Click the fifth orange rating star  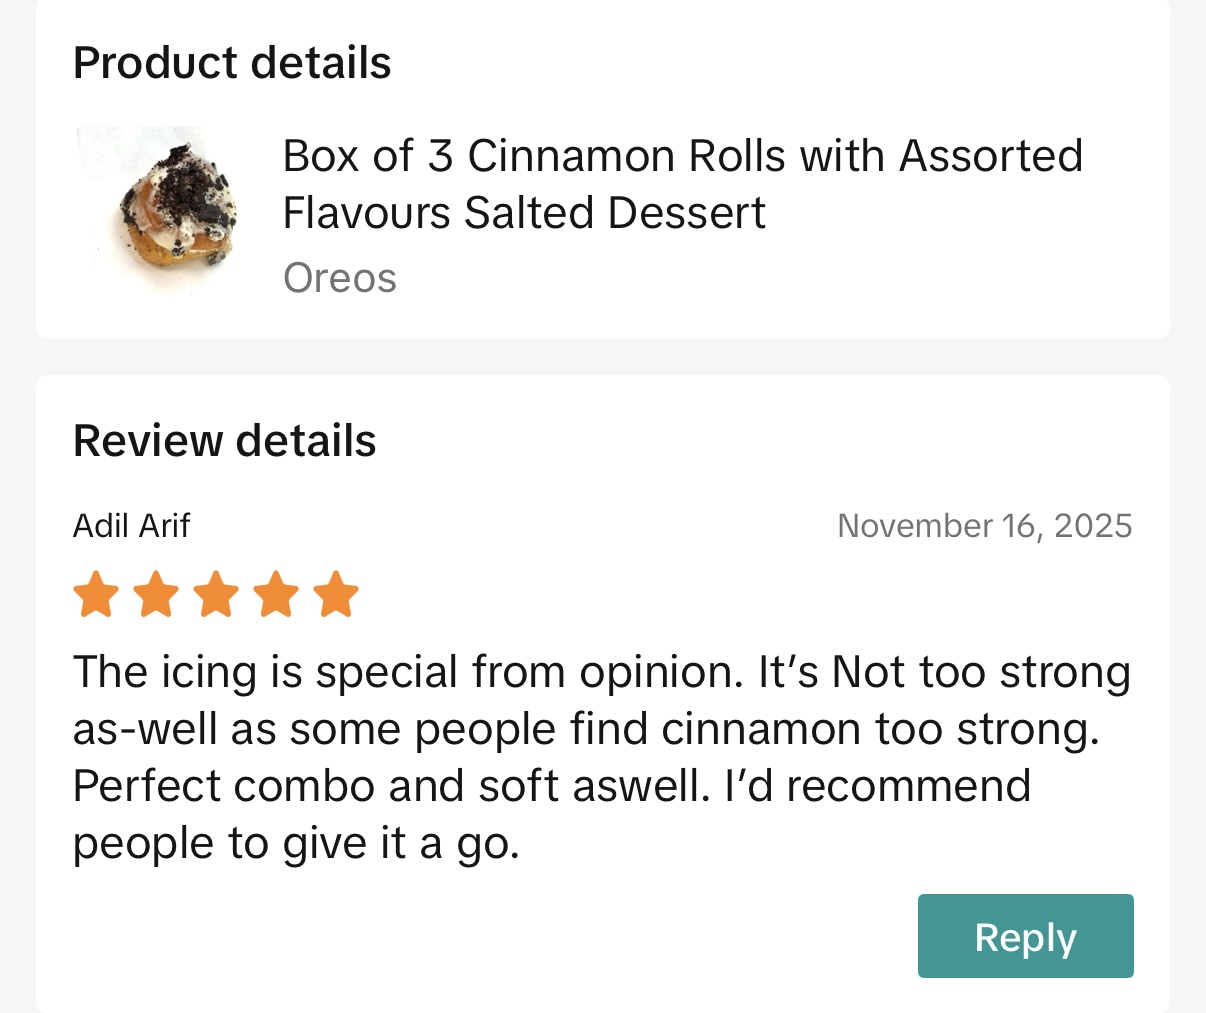tap(336, 595)
